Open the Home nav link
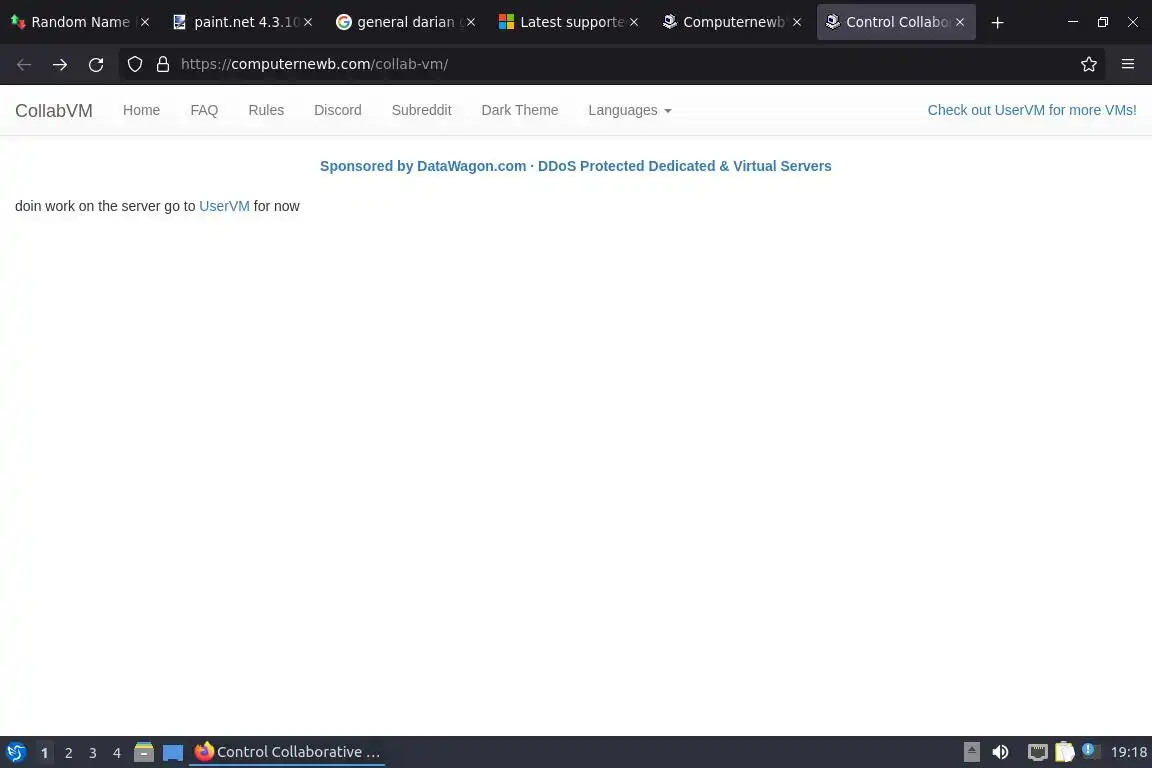Screen dimensions: 1152x768 tap(141, 110)
